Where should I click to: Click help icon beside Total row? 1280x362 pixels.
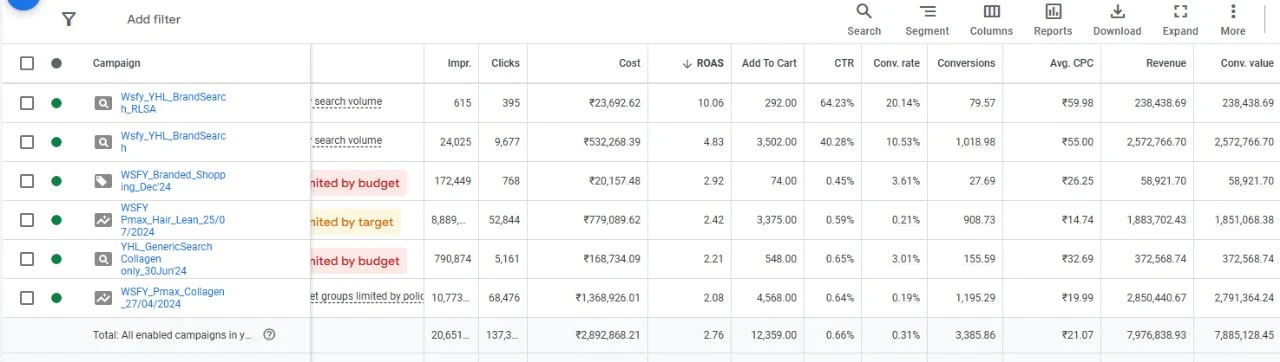pos(269,335)
